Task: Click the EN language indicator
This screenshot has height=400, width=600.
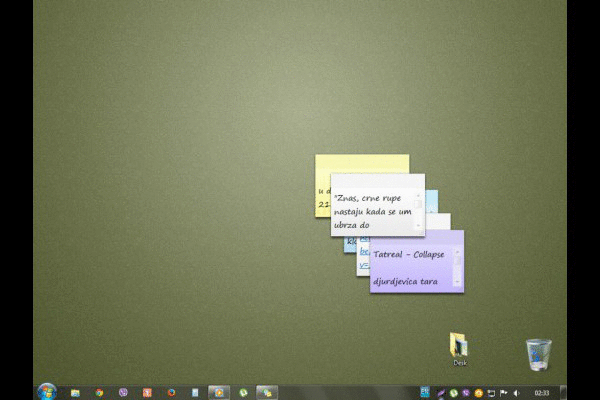Action: coord(424,391)
